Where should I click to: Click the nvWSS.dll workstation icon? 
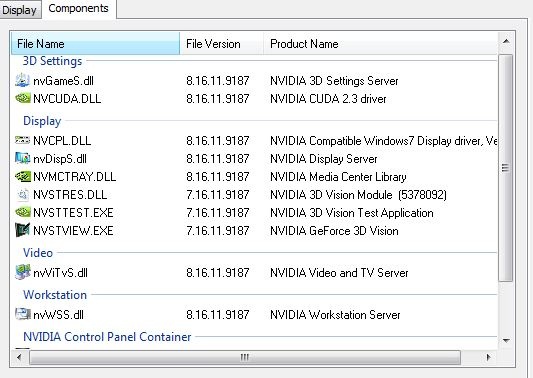[x=22, y=314]
